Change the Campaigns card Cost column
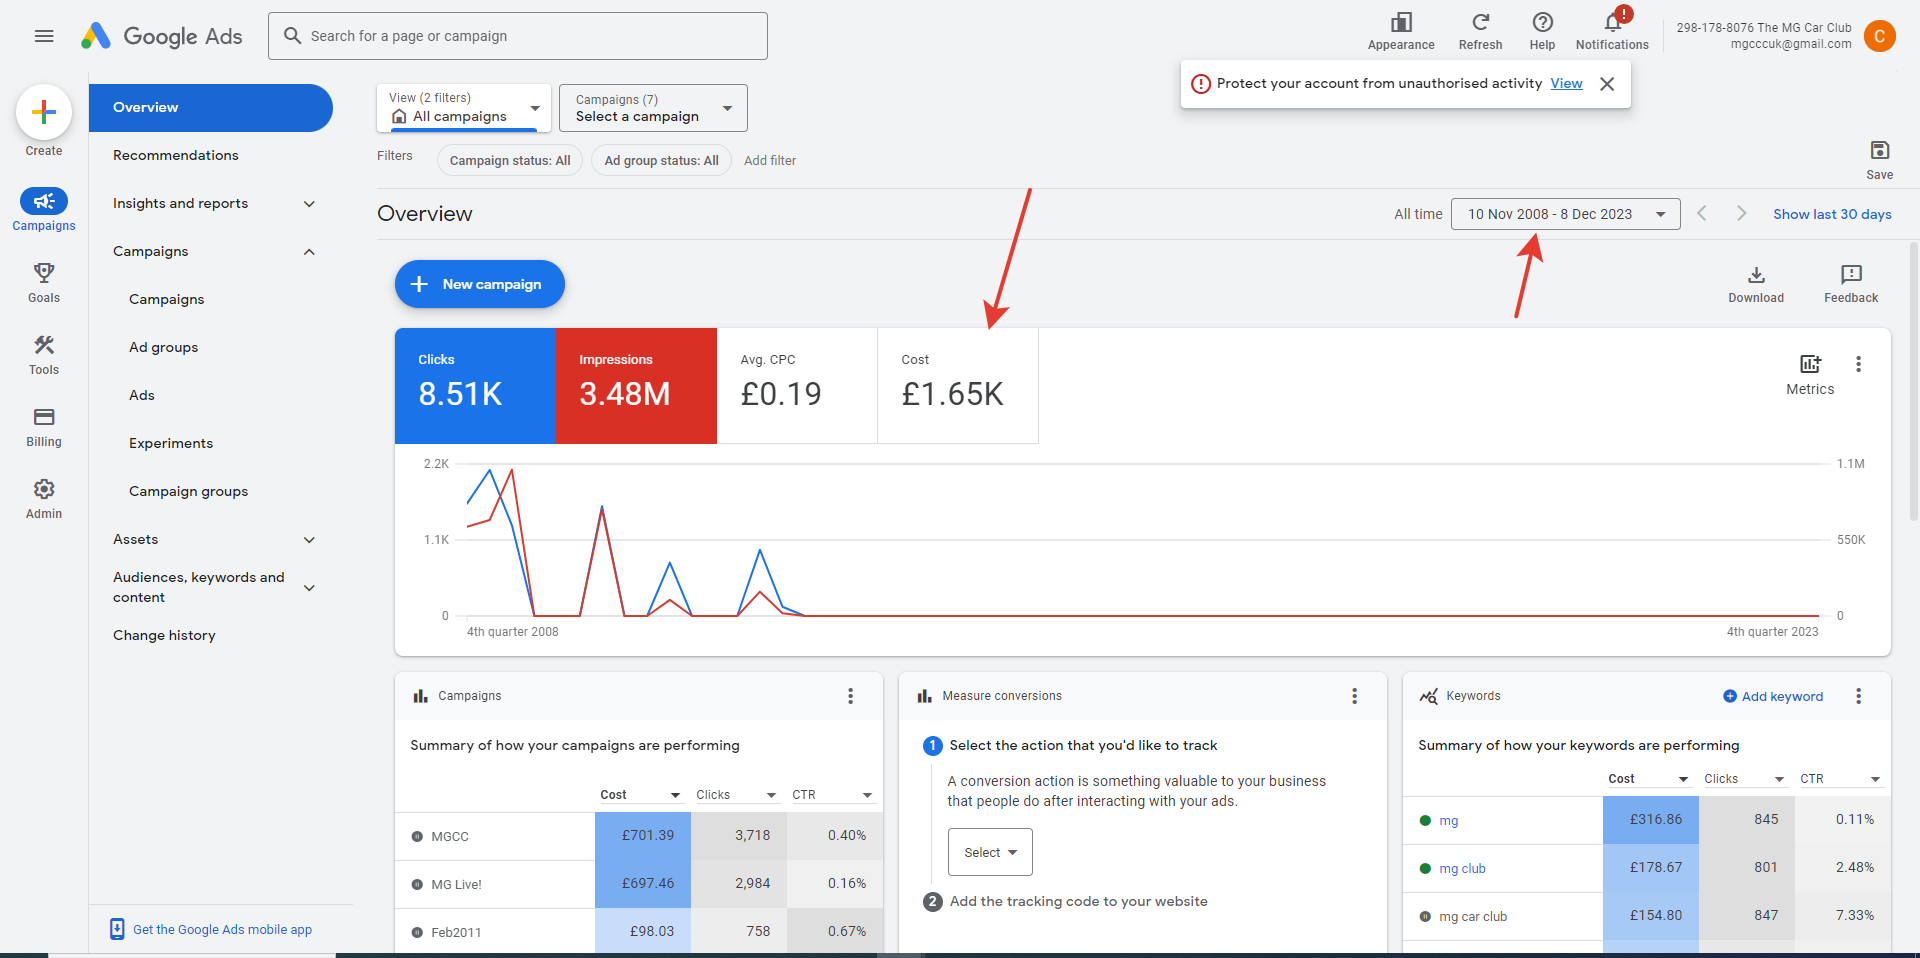This screenshot has width=1920, height=958. [640, 795]
